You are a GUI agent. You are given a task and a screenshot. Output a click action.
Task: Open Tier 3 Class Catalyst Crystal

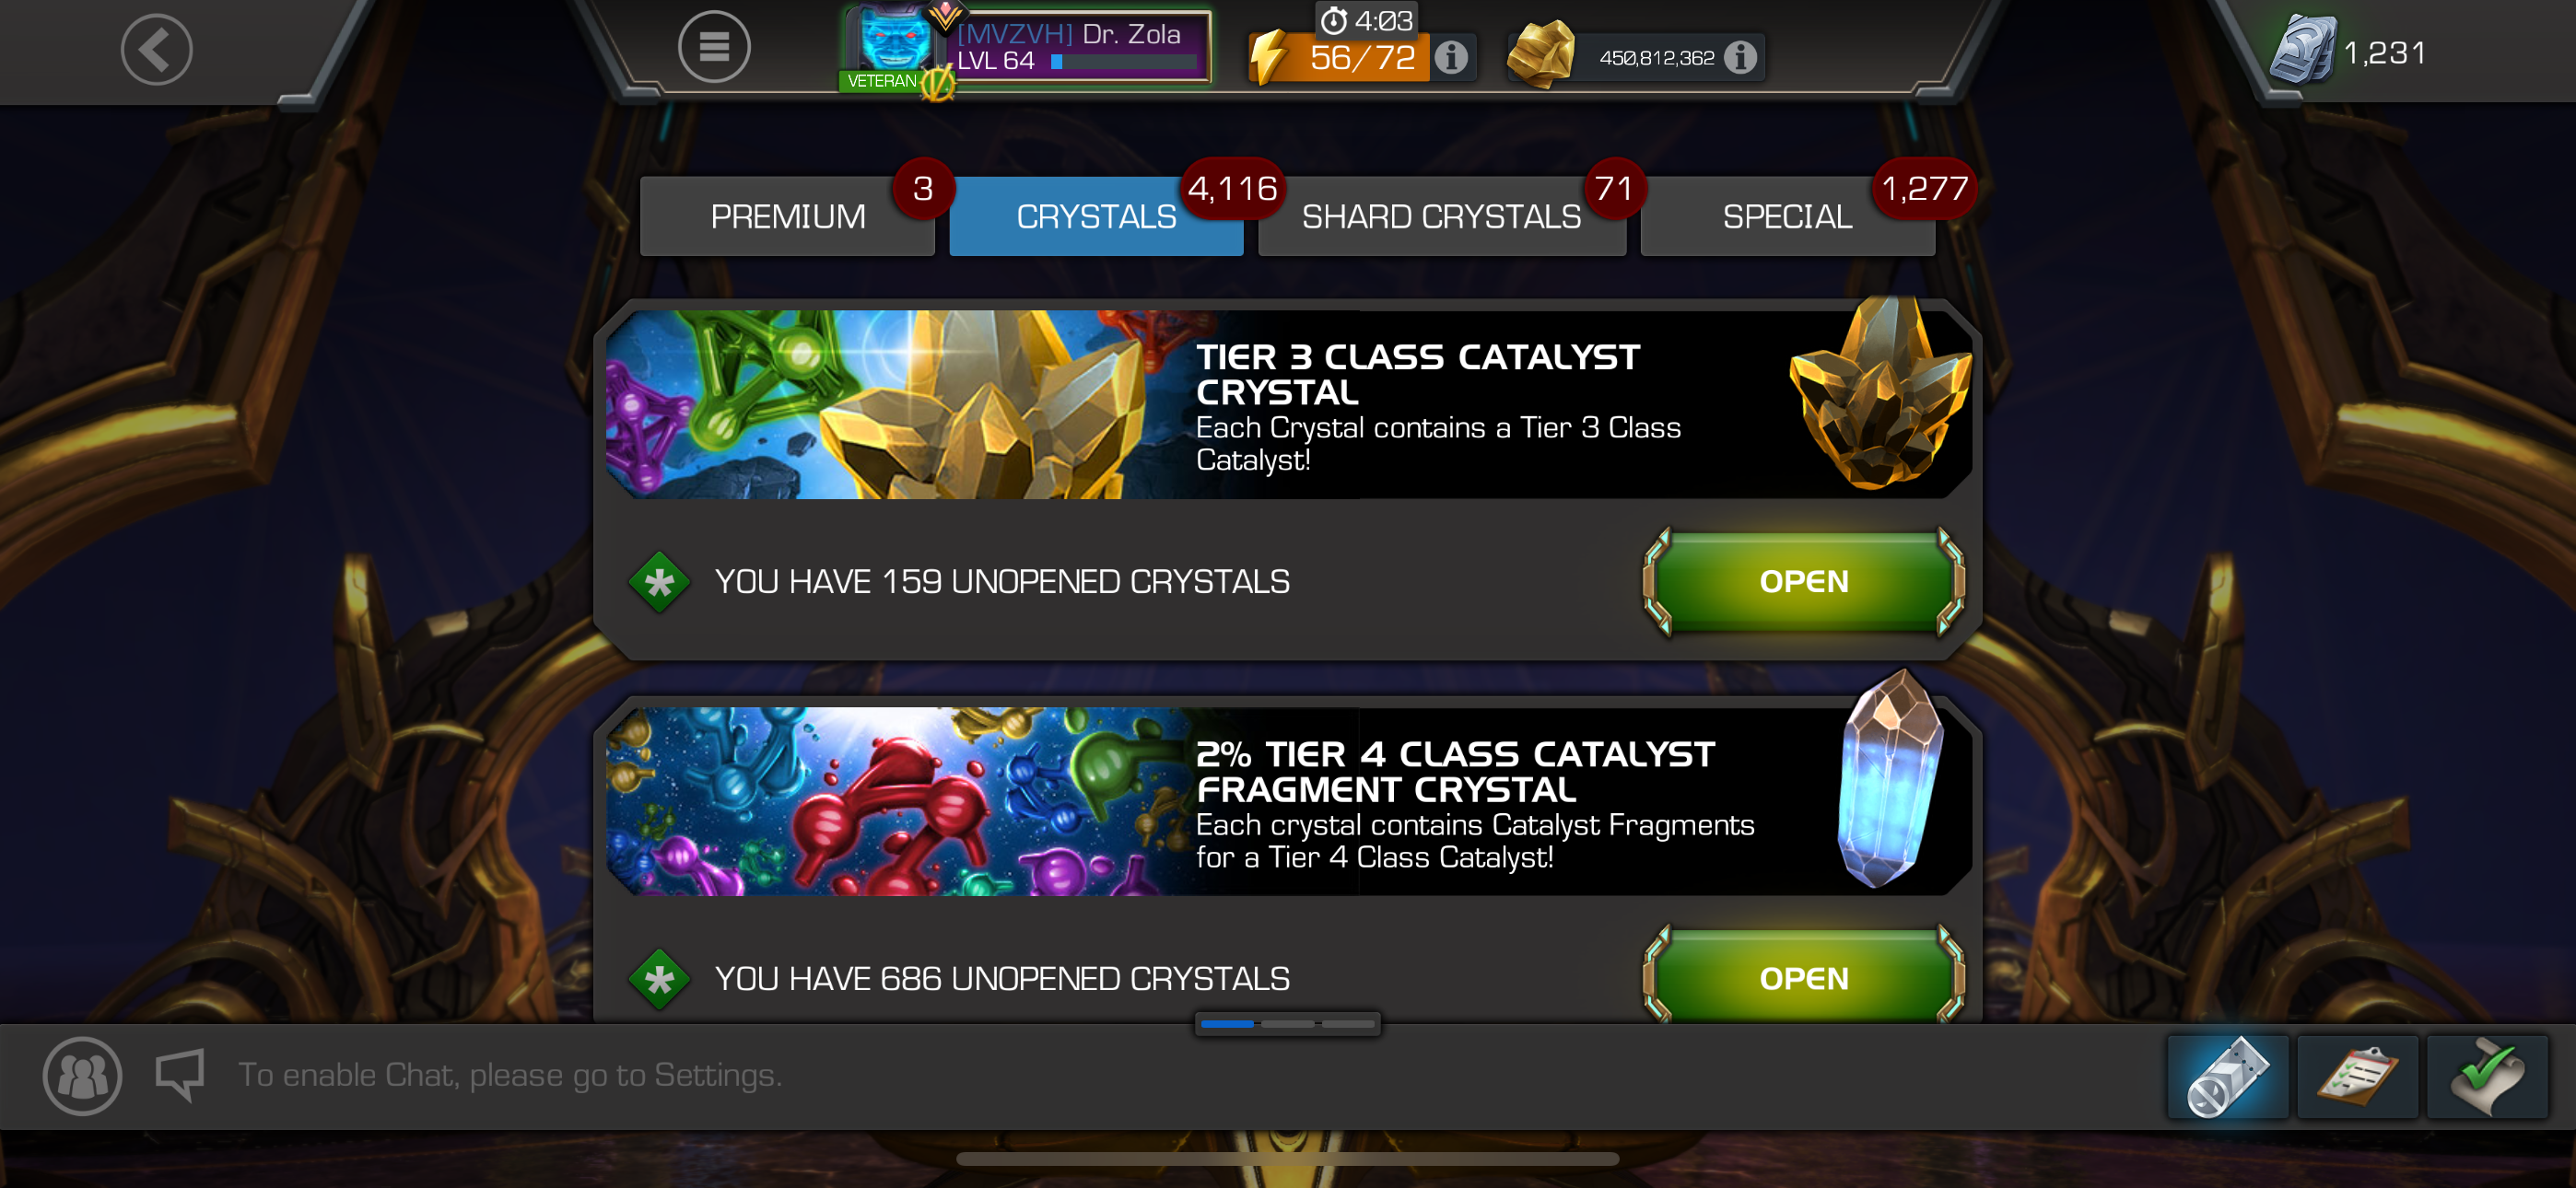coord(1803,581)
